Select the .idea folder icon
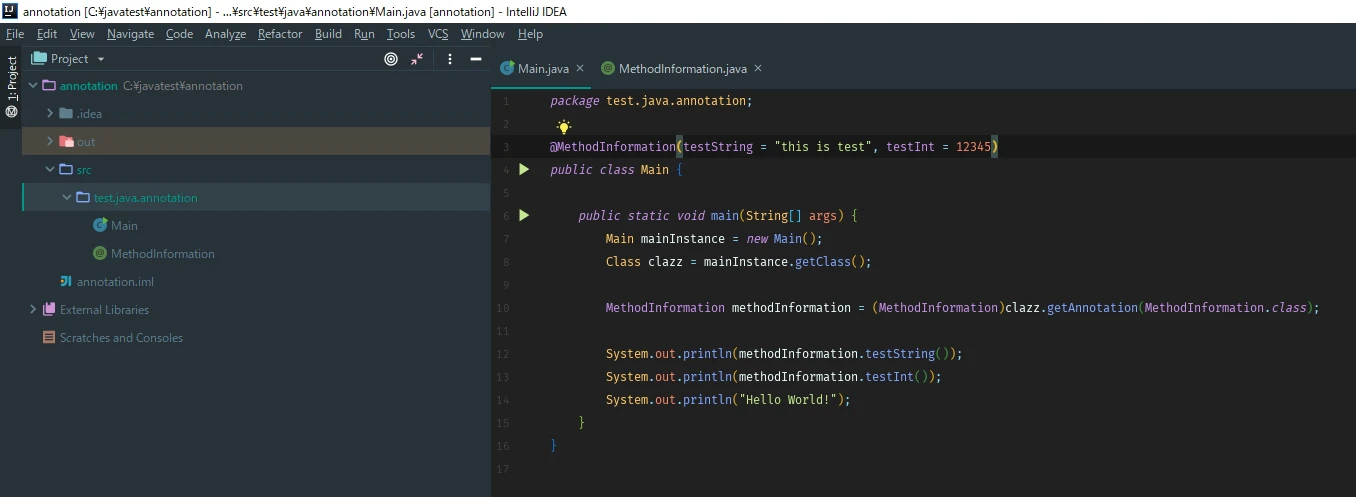 point(66,114)
